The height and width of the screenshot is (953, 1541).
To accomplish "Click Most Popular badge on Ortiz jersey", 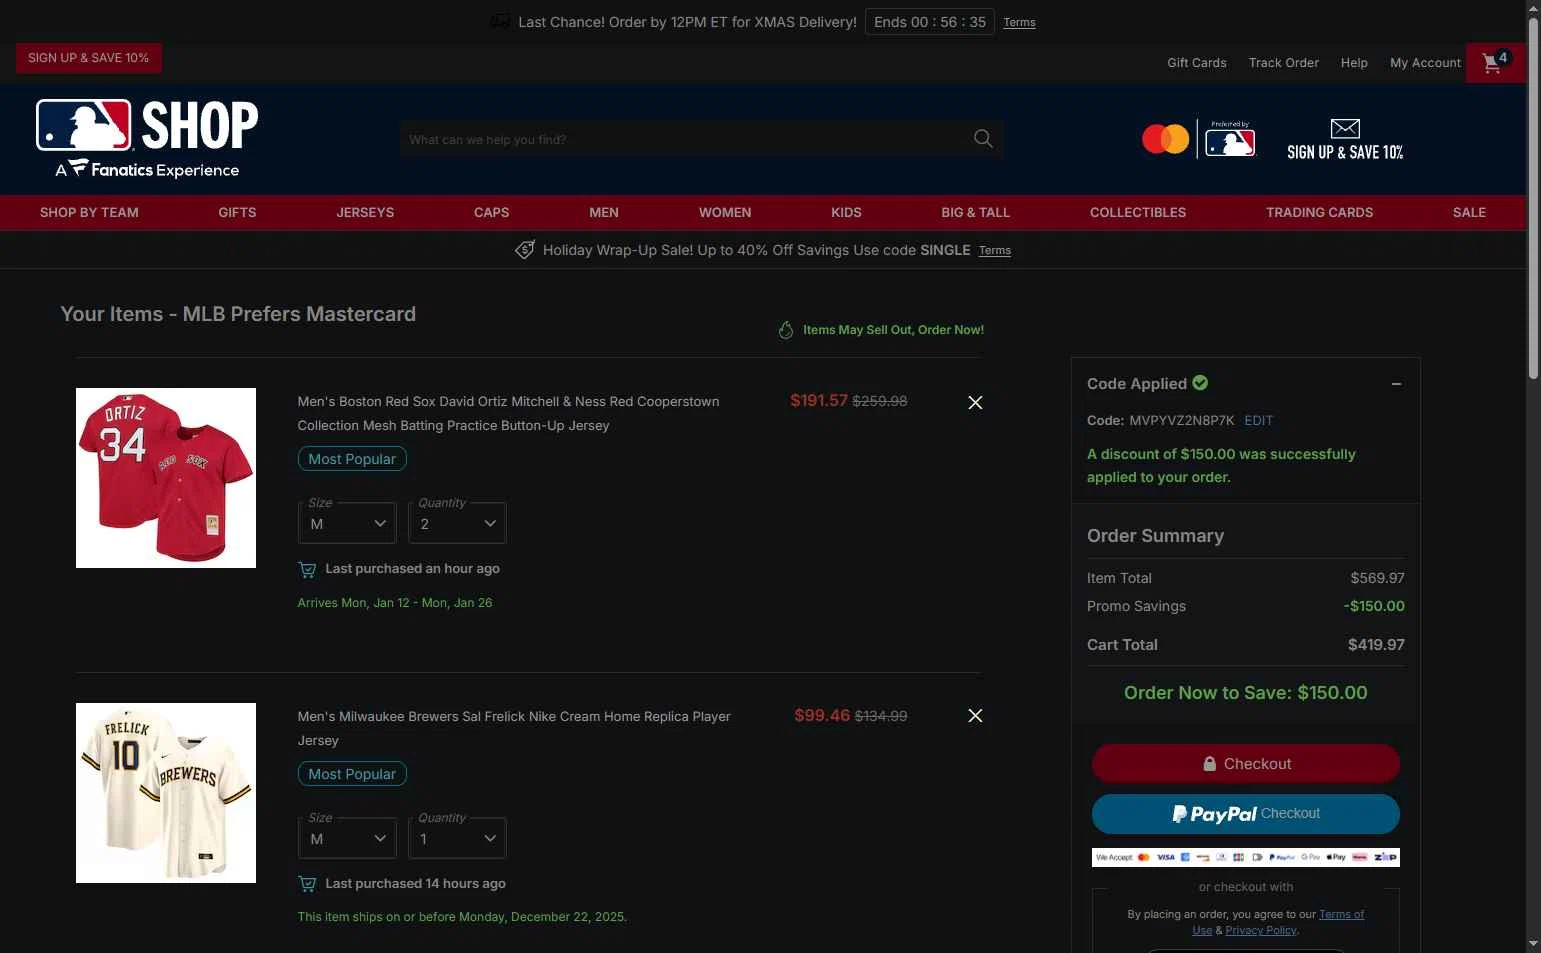I will coord(352,459).
